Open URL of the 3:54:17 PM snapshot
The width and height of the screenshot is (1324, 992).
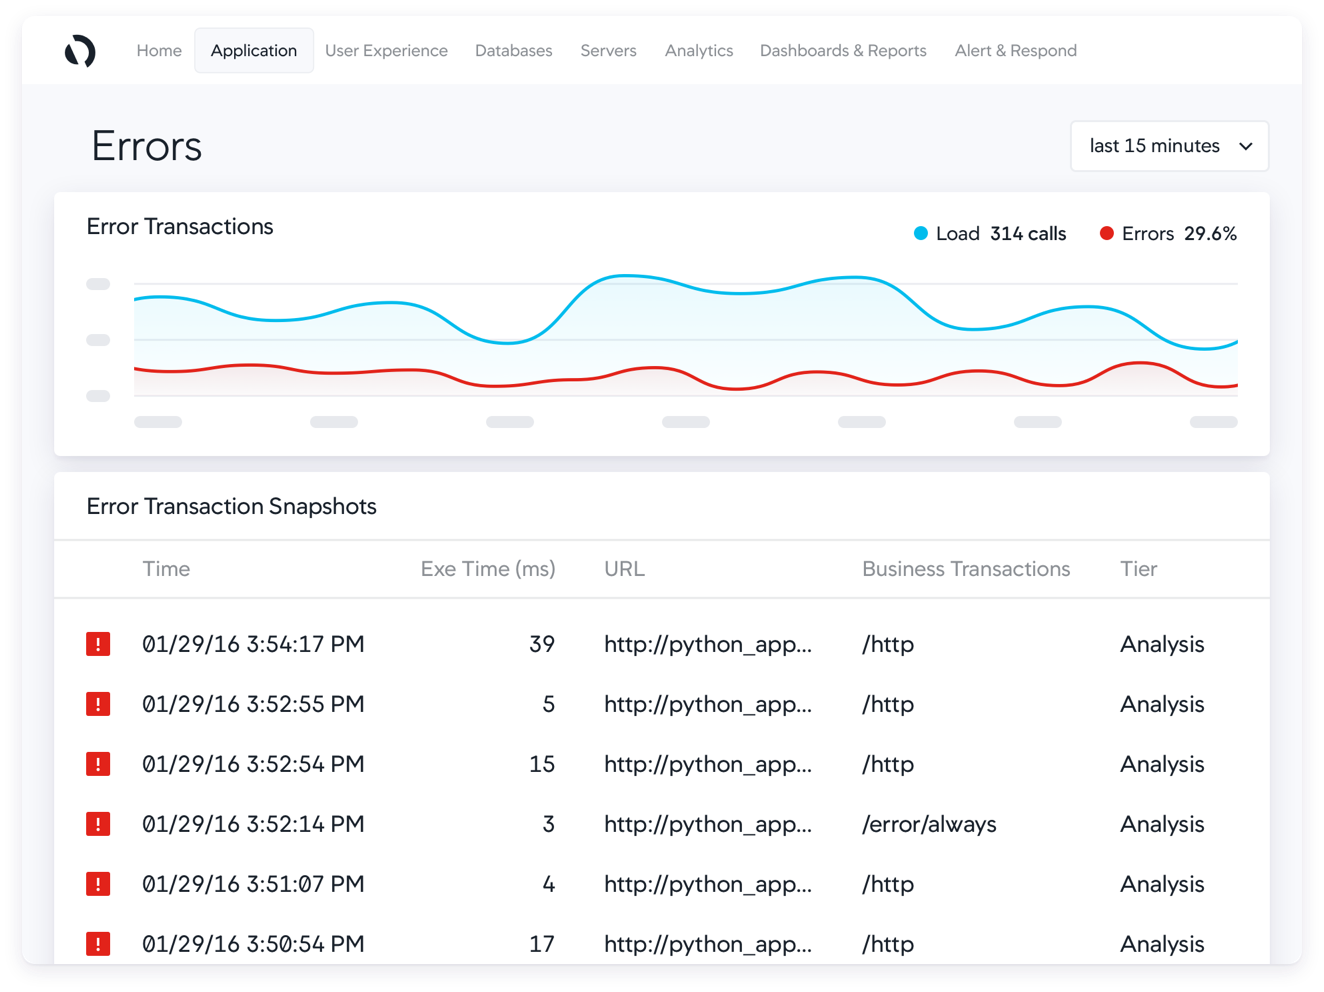point(707,644)
